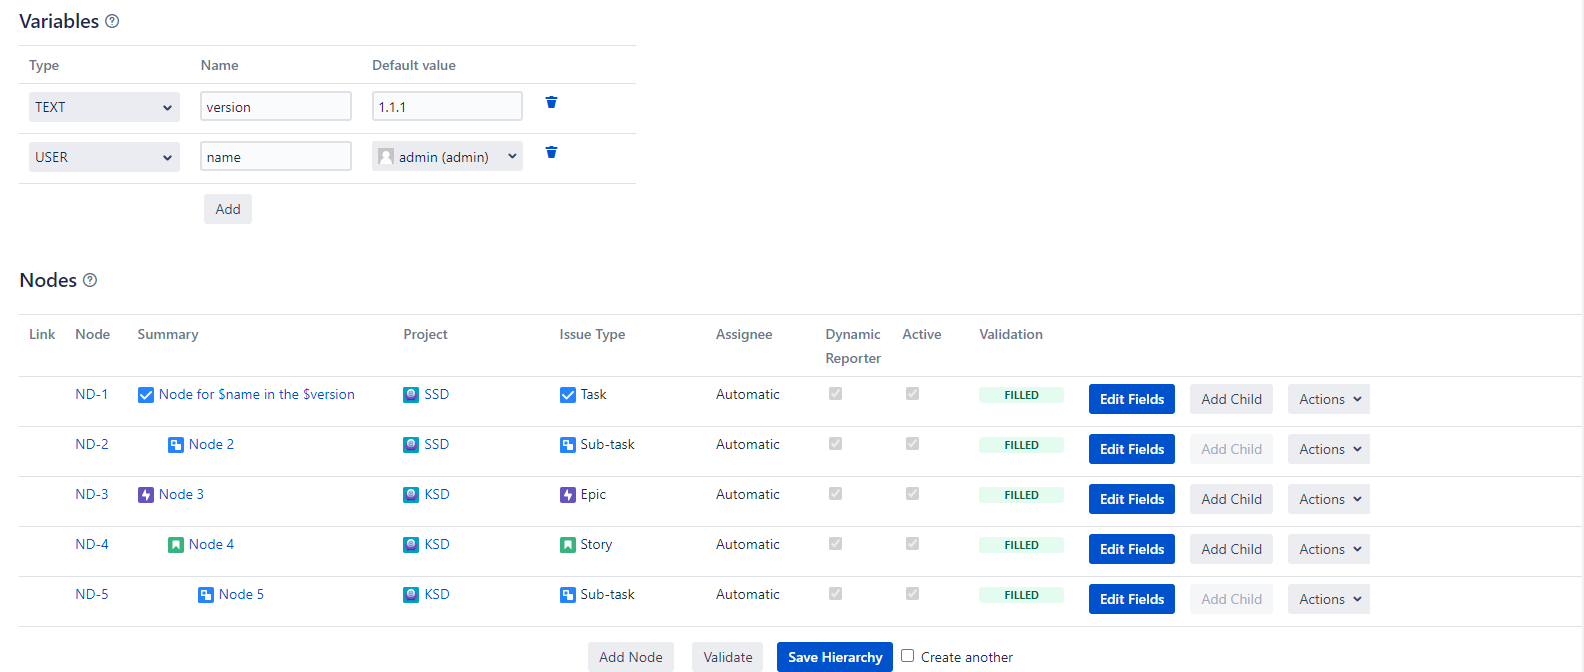Click the Story icon in ND-4 row
This screenshot has height=672, width=1584.
[x=567, y=545]
